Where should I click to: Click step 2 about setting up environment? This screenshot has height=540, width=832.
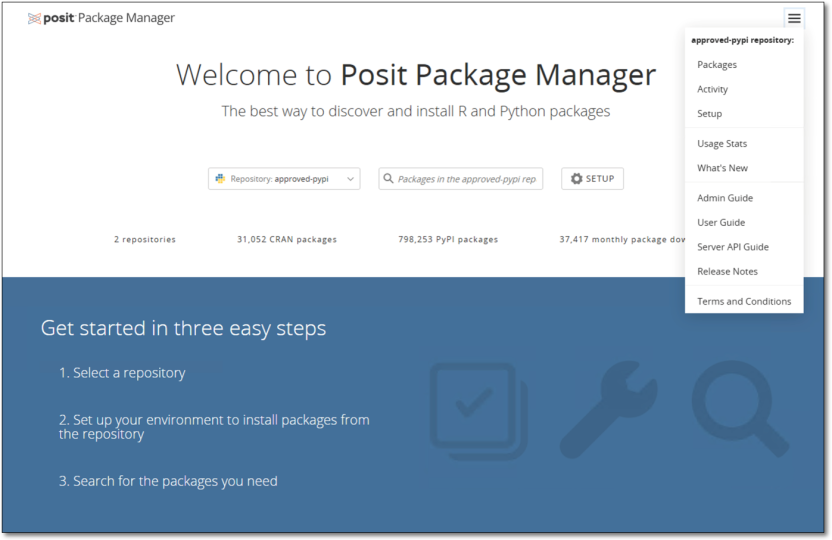214,427
